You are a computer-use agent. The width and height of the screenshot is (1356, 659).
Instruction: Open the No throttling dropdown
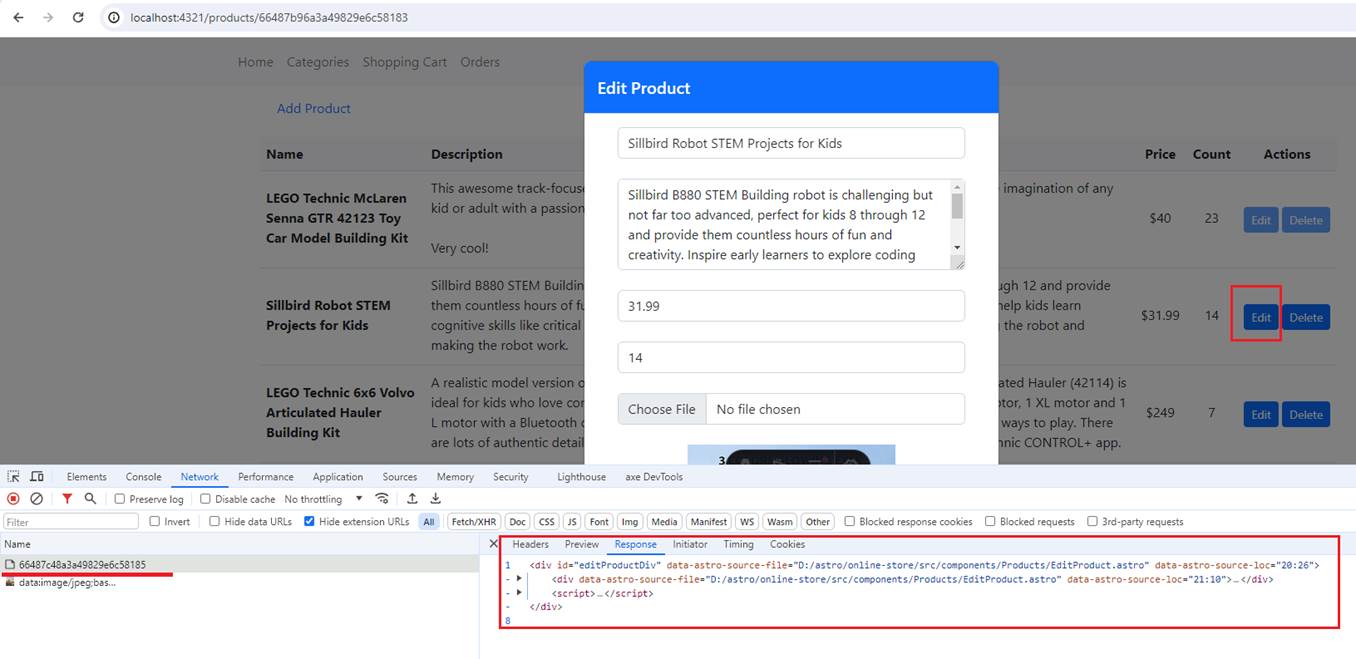pos(323,499)
